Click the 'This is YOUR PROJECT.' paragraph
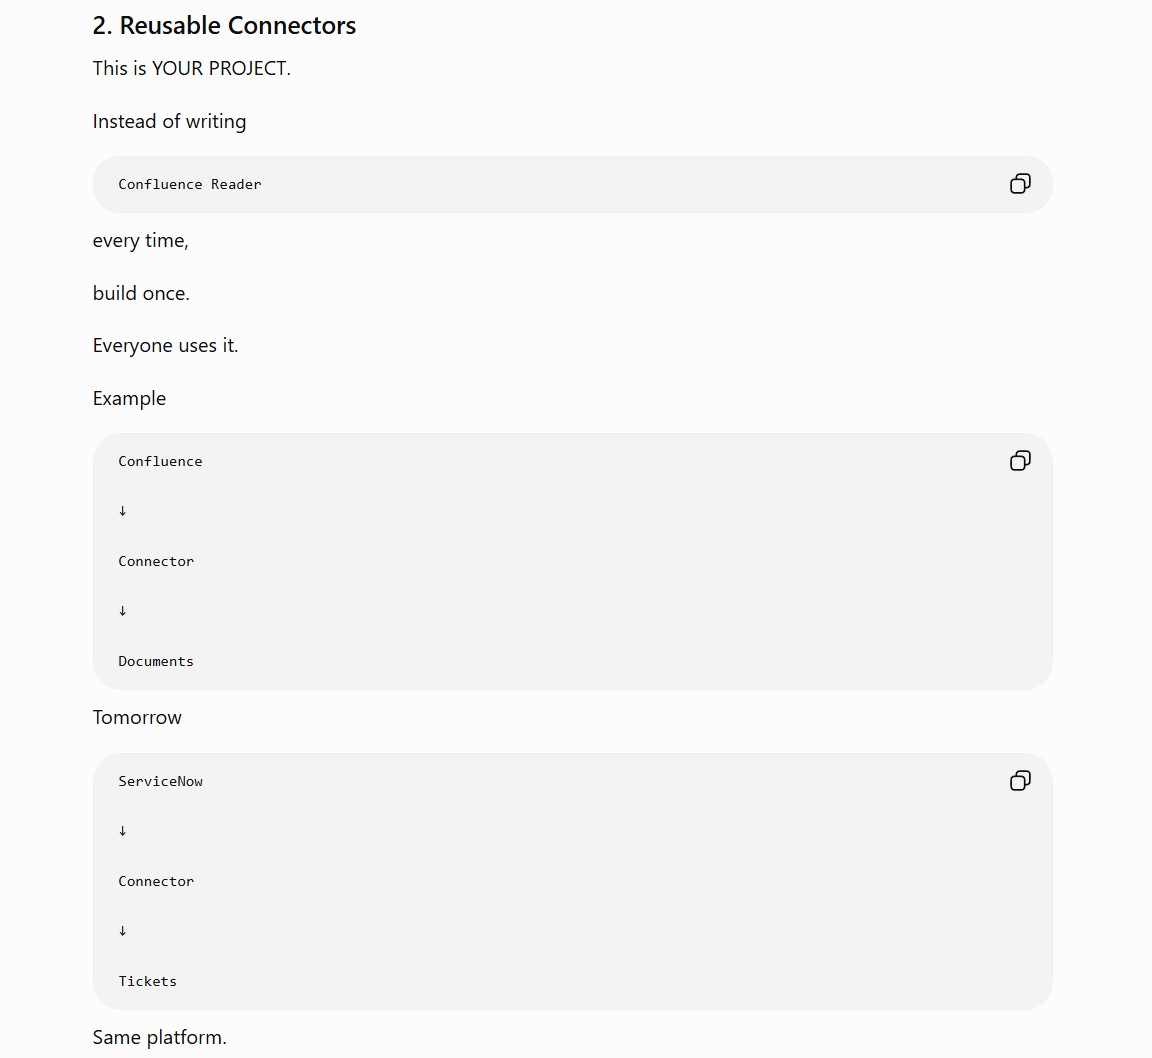Screen dimensions: 1152x1058 click(x=192, y=68)
